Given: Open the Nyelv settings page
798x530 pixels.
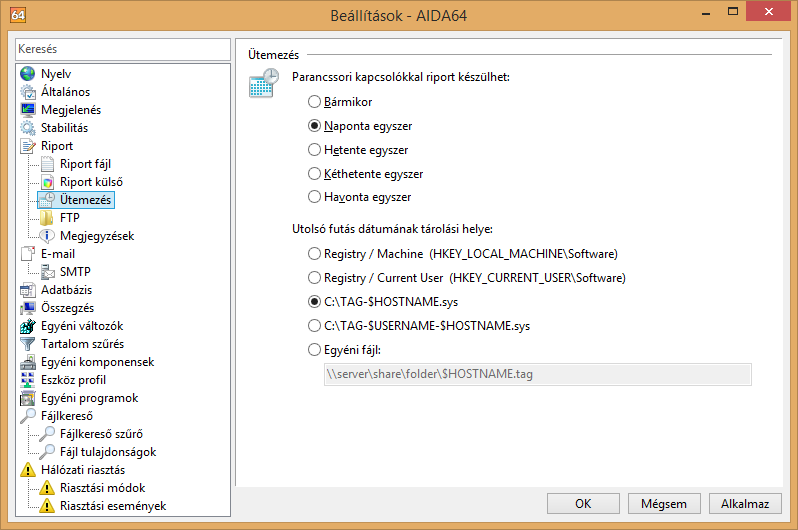Looking at the screenshot, I should 56,74.
